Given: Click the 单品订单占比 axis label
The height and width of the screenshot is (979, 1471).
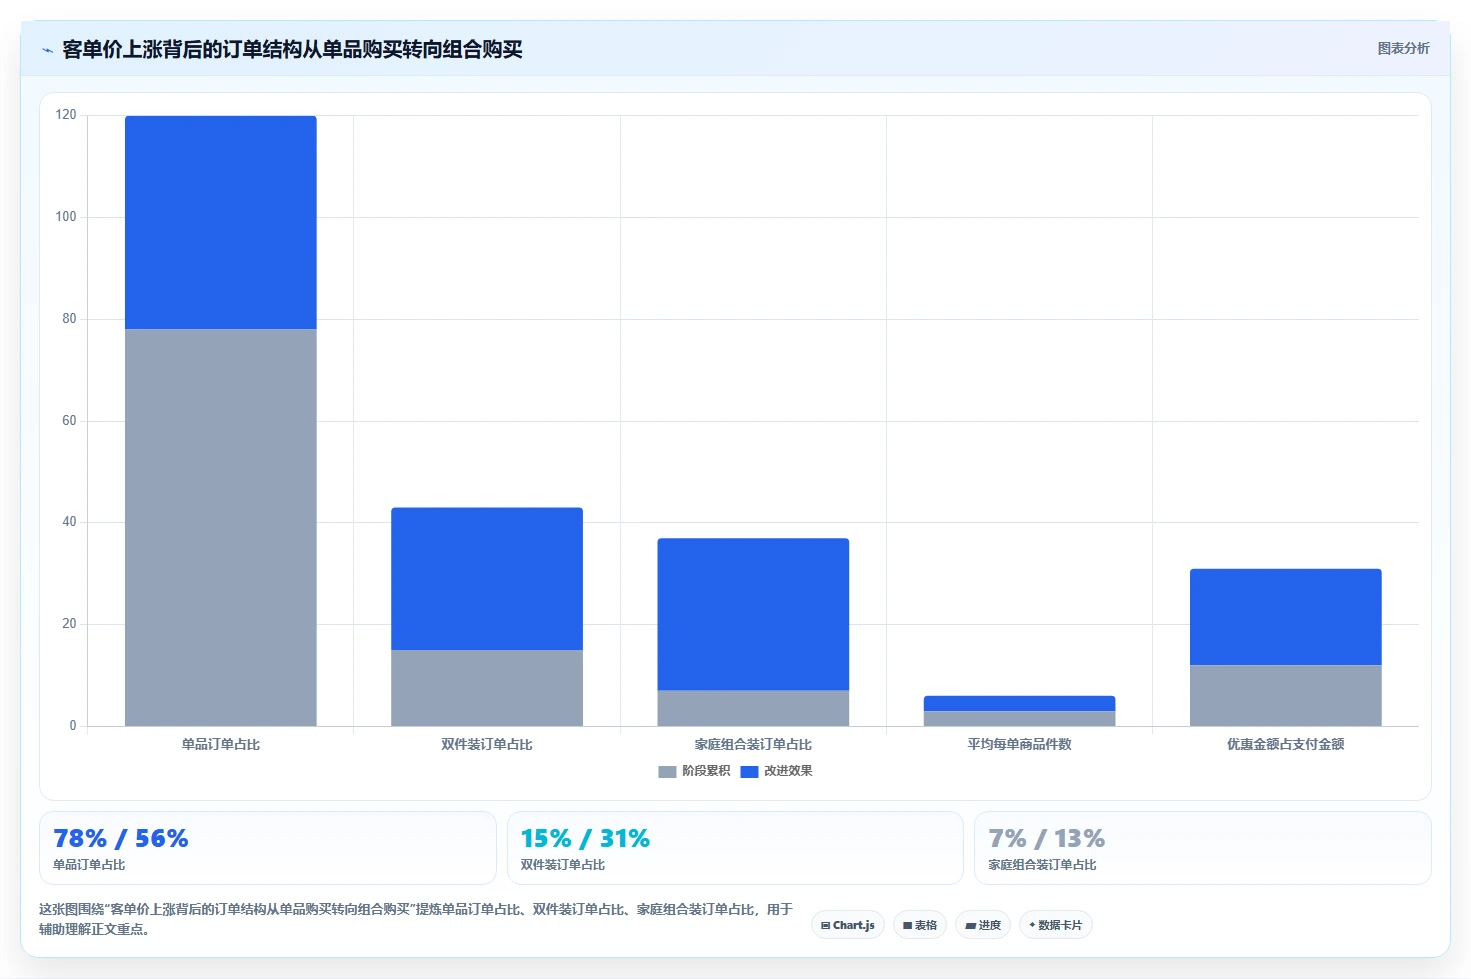Looking at the screenshot, I should 221,744.
